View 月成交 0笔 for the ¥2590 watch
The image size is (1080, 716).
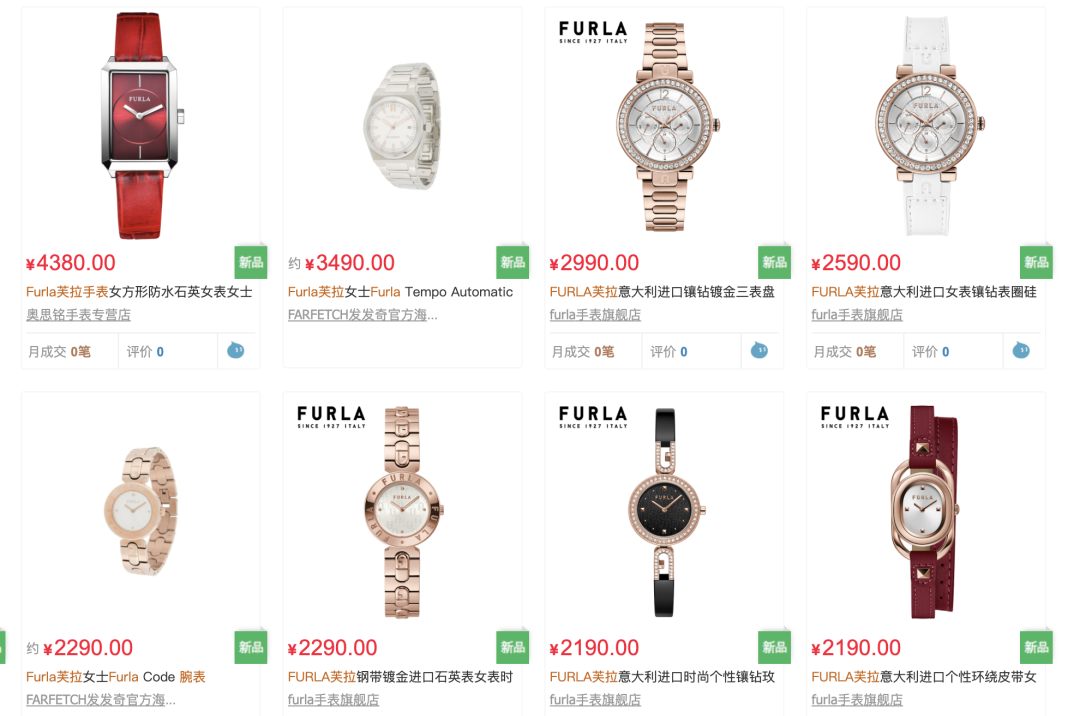tap(844, 351)
